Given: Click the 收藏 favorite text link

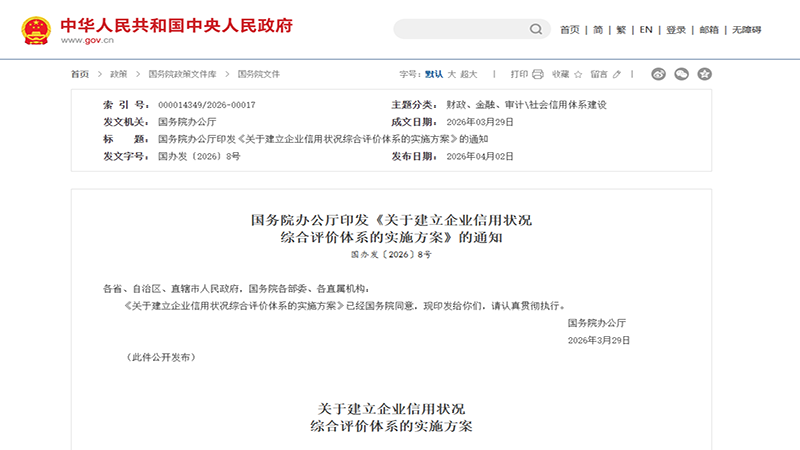Looking at the screenshot, I should [x=561, y=74].
